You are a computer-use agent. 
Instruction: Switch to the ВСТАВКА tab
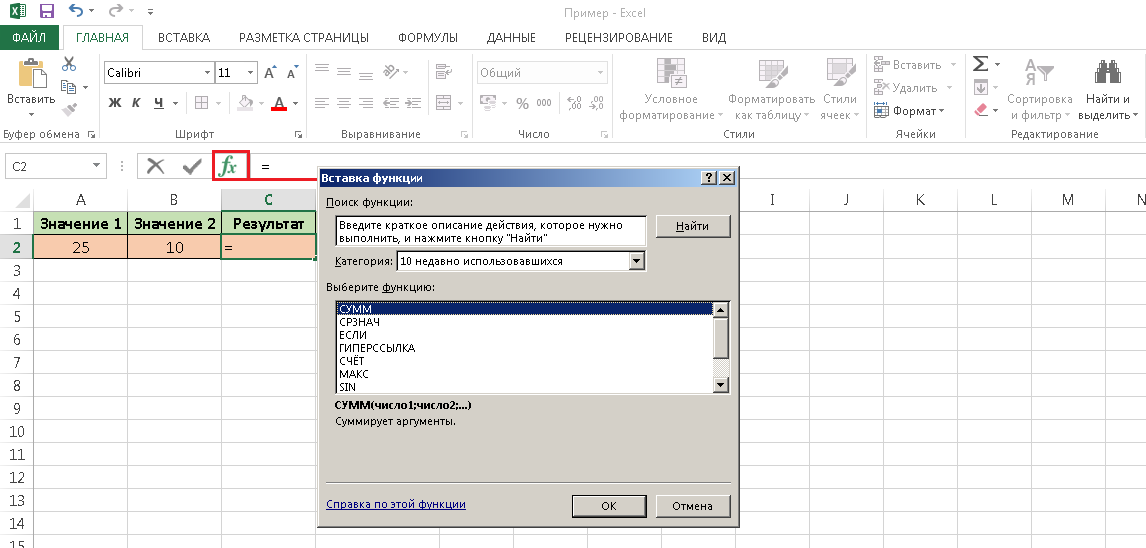click(183, 38)
